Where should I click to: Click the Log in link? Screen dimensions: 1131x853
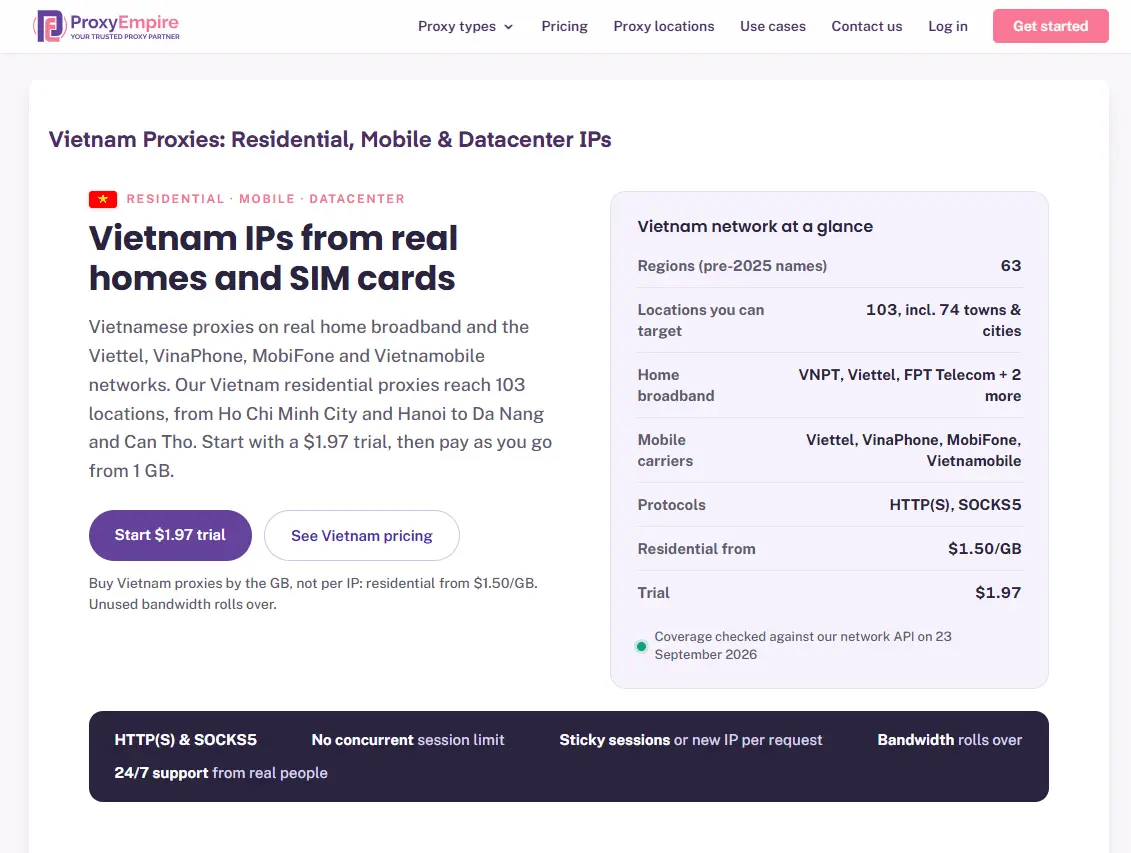pos(947,26)
